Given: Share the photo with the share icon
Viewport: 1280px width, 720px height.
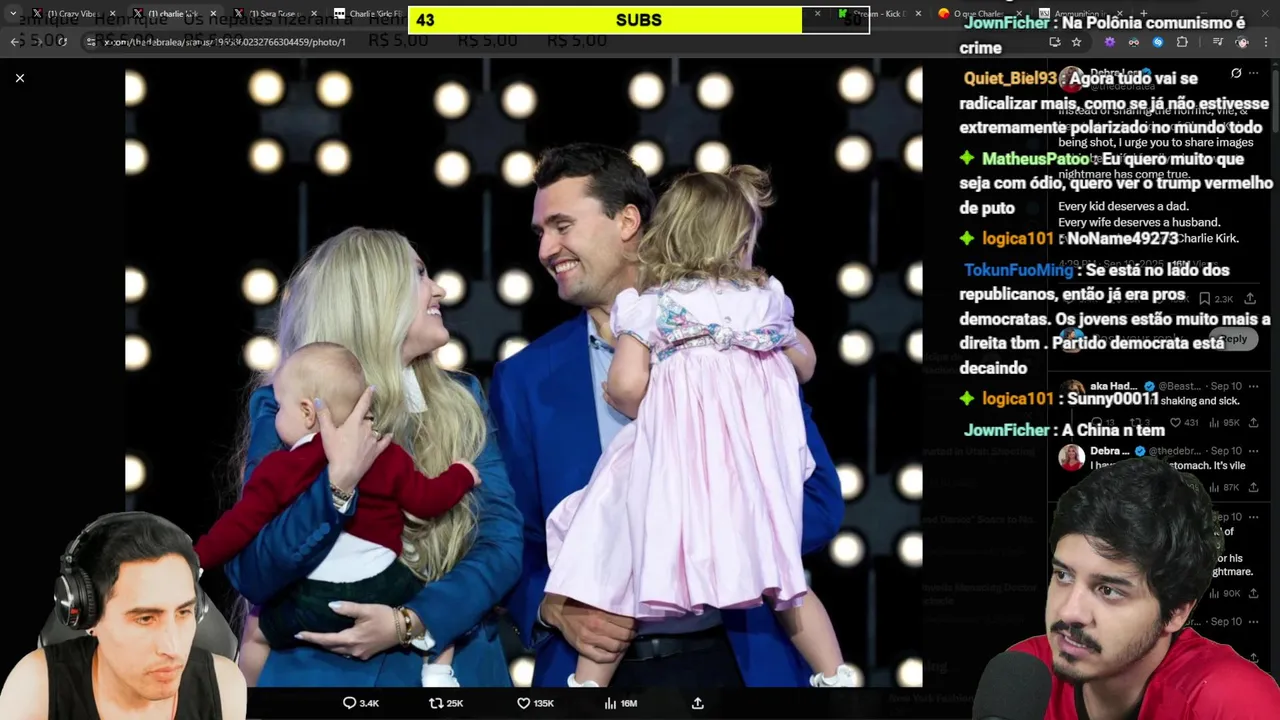Looking at the screenshot, I should pyautogui.click(x=698, y=703).
